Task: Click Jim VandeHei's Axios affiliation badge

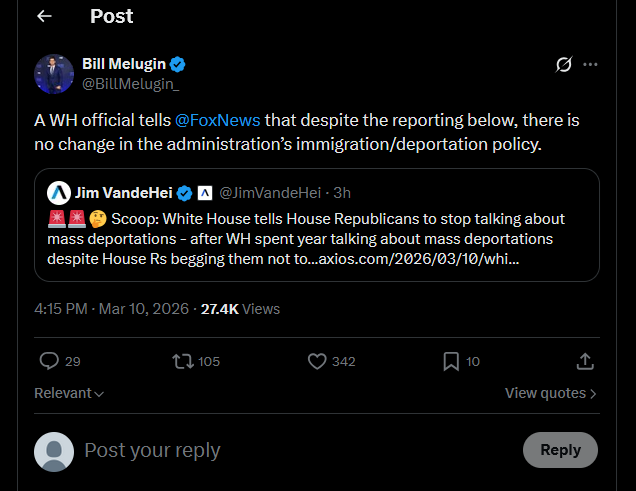Action: point(205,193)
